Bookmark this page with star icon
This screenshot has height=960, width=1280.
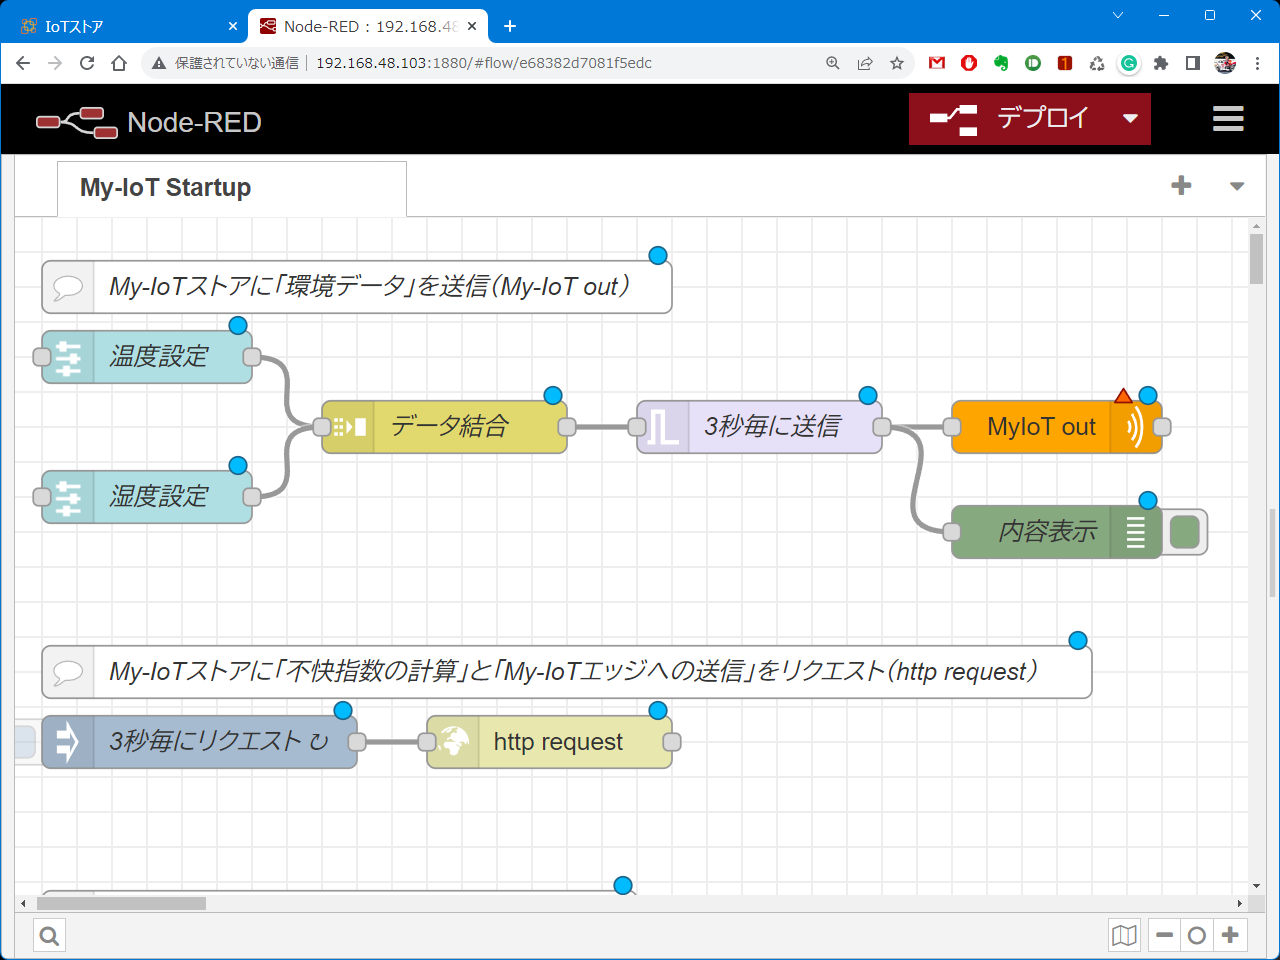click(x=897, y=63)
